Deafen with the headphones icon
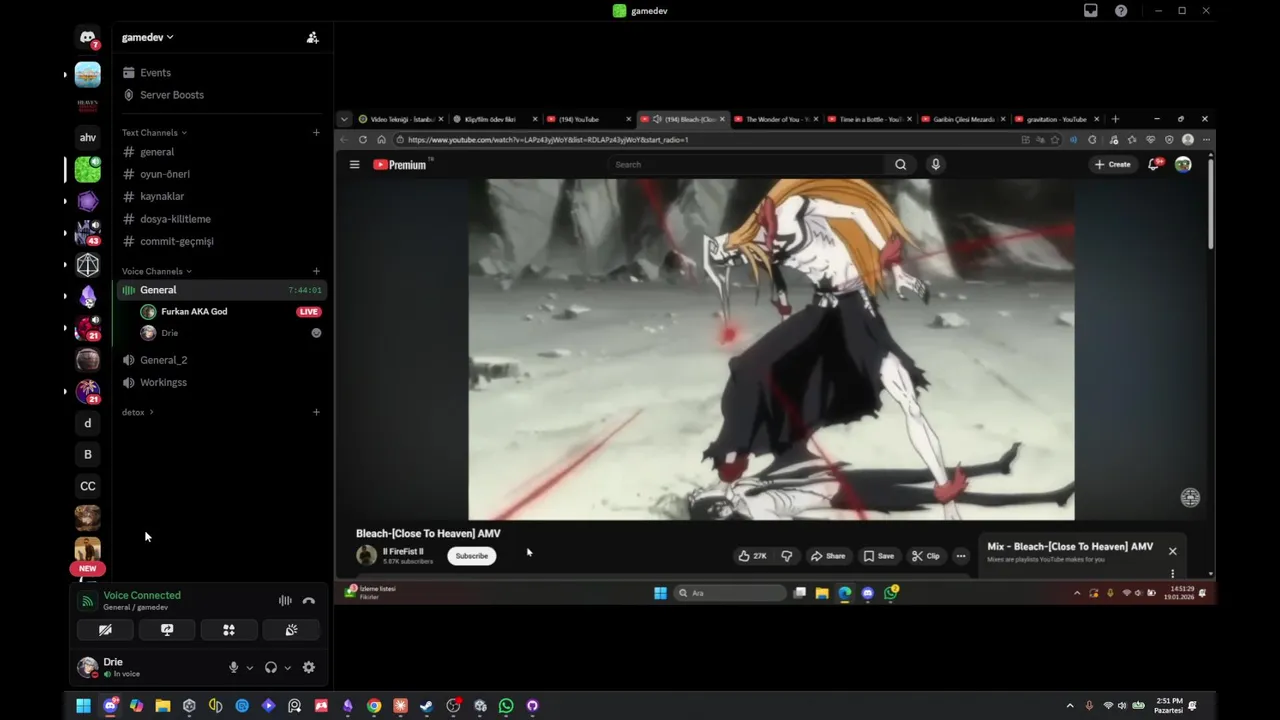This screenshot has width=1280, height=720. [270, 668]
